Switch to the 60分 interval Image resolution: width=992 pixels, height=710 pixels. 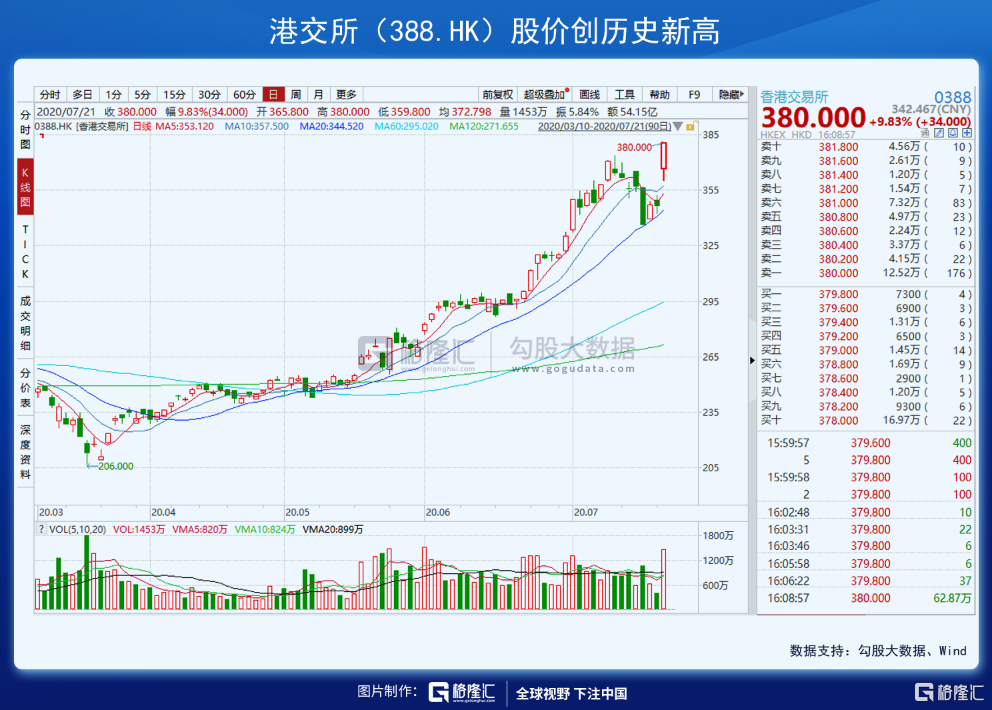244,94
